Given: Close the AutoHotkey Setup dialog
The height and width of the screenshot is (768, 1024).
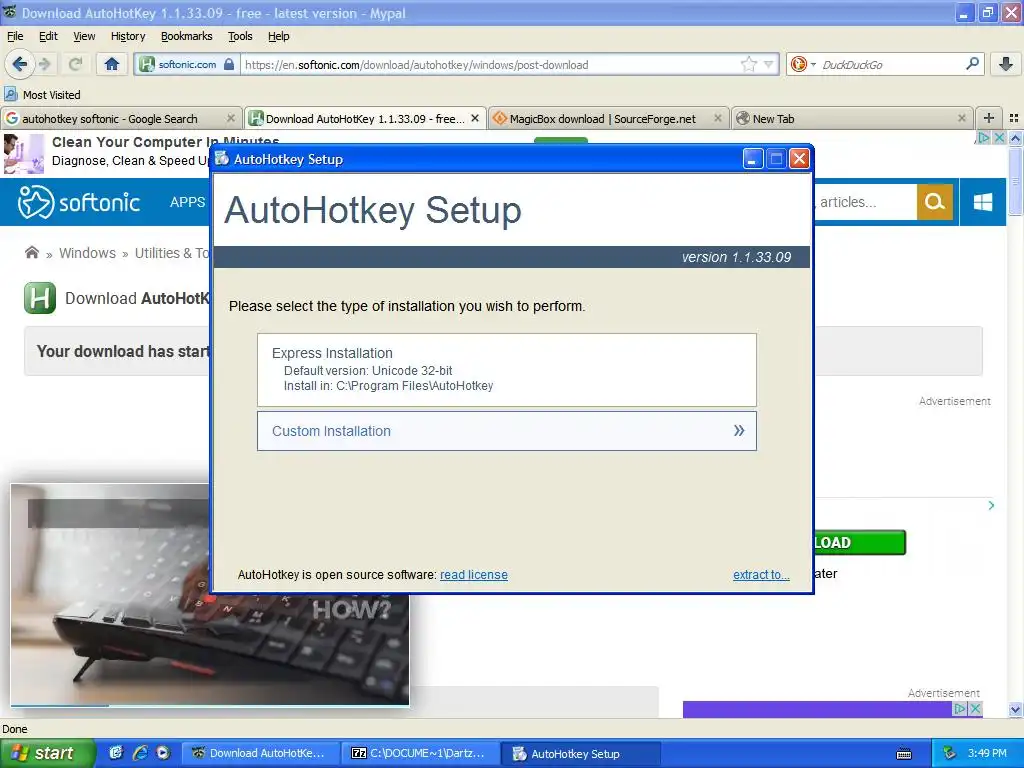Looking at the screenshot, I should point(799,159).
